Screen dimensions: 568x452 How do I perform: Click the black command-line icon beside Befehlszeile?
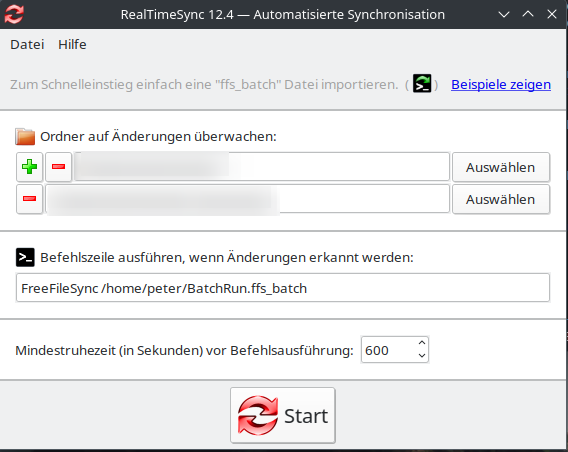click(25, 257)
